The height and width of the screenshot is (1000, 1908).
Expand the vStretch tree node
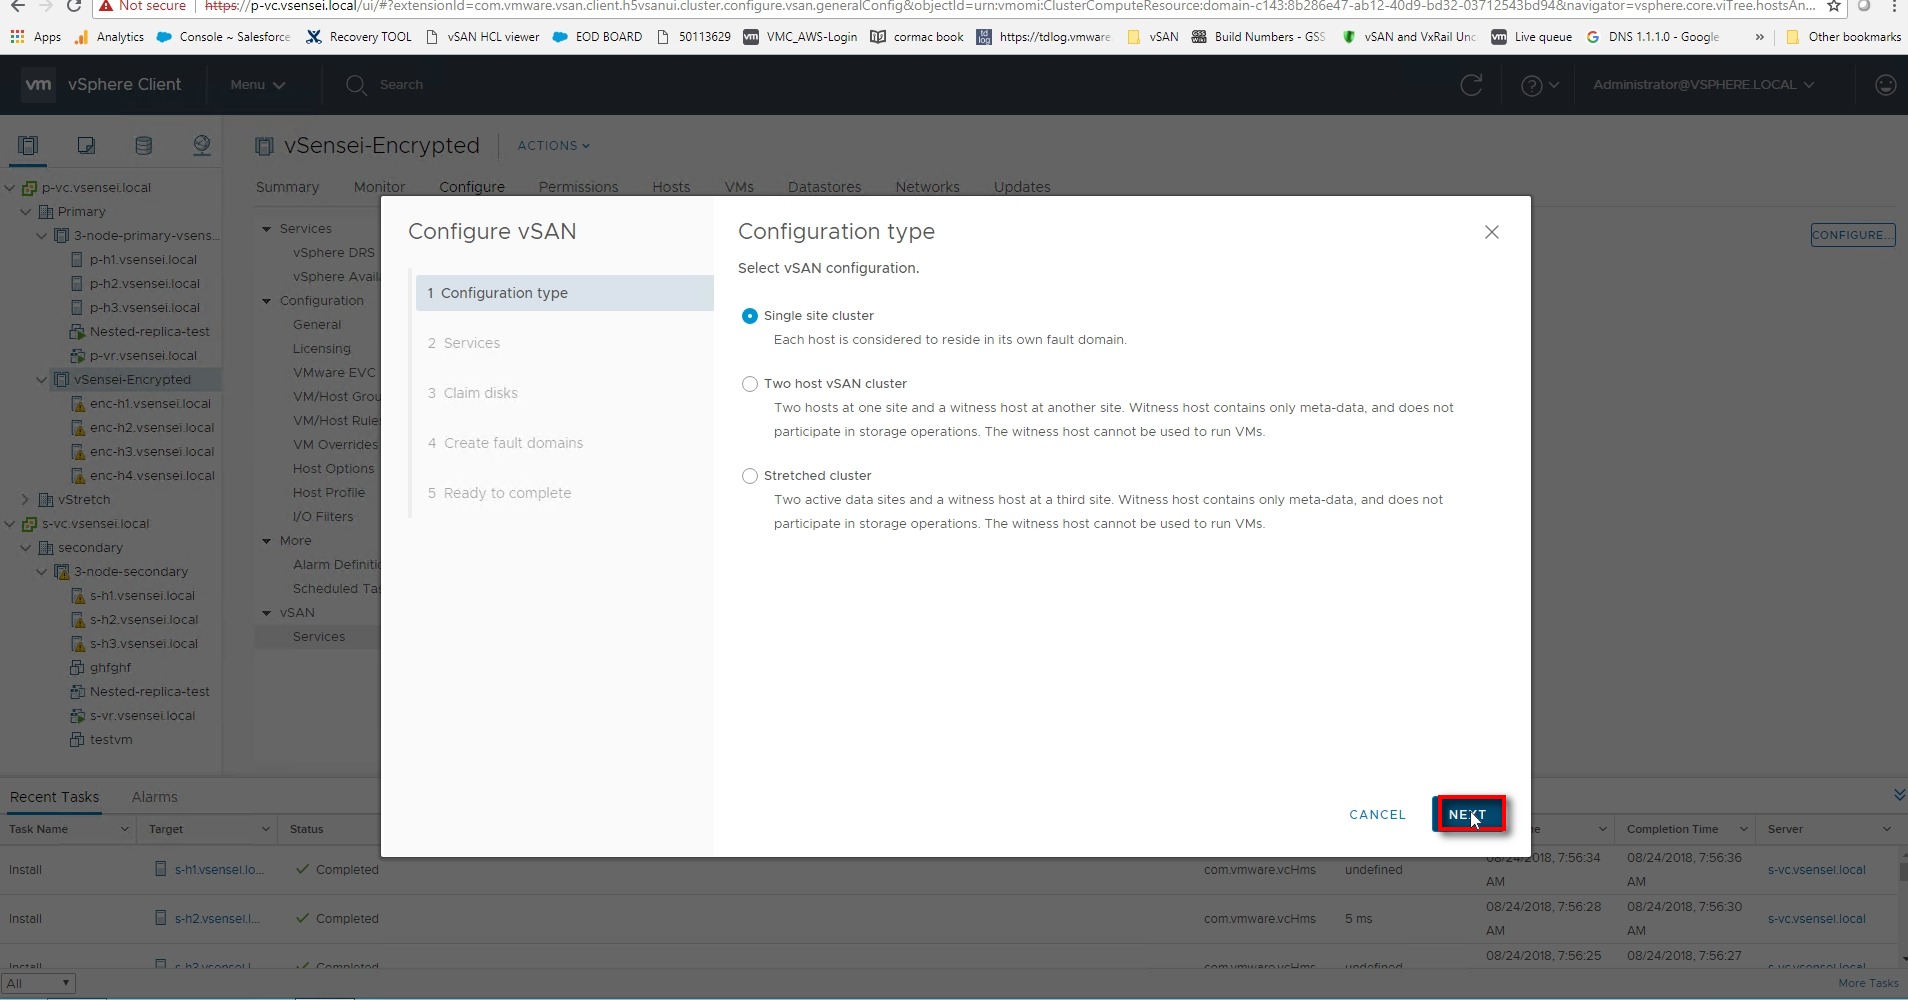25,500
